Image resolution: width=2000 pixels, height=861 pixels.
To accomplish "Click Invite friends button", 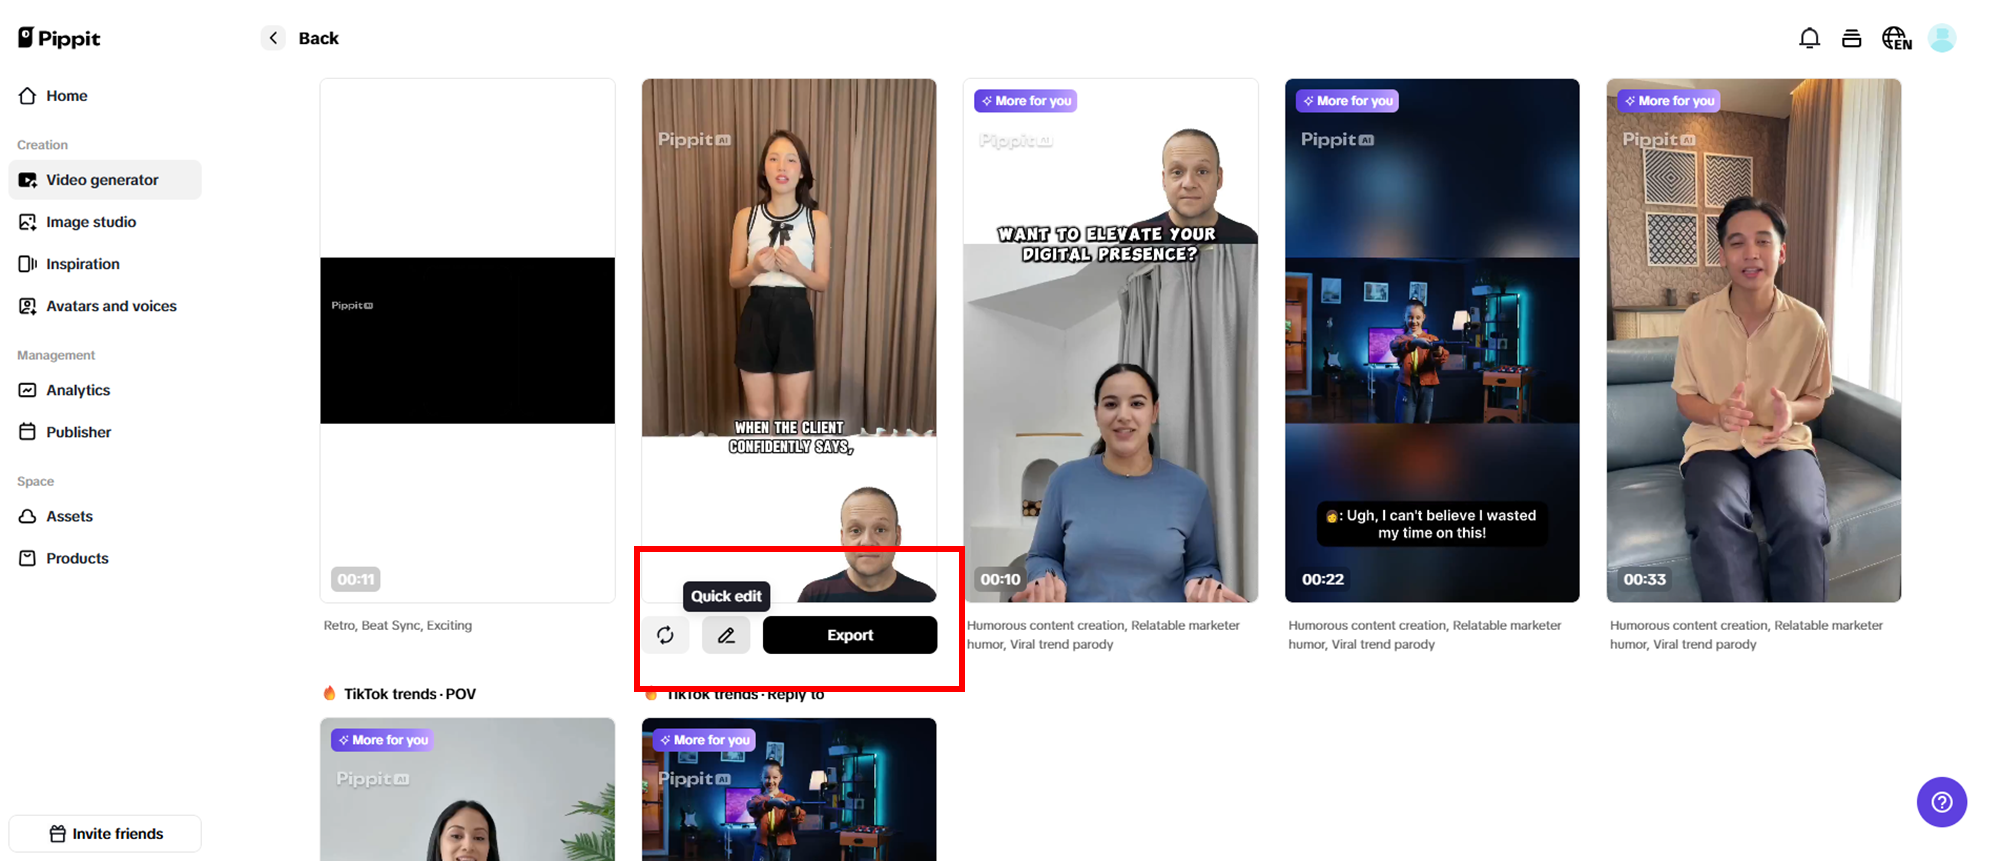I will coord(105,834).
